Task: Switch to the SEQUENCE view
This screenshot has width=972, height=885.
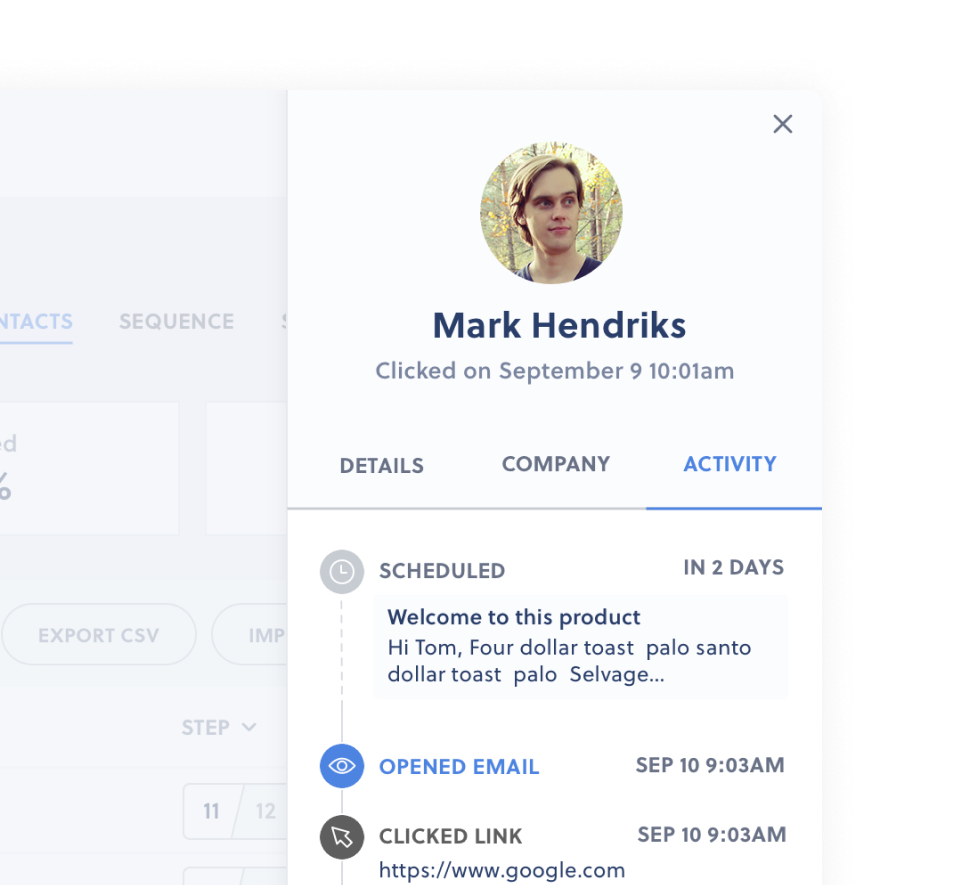Action: [x=176, y=321]
